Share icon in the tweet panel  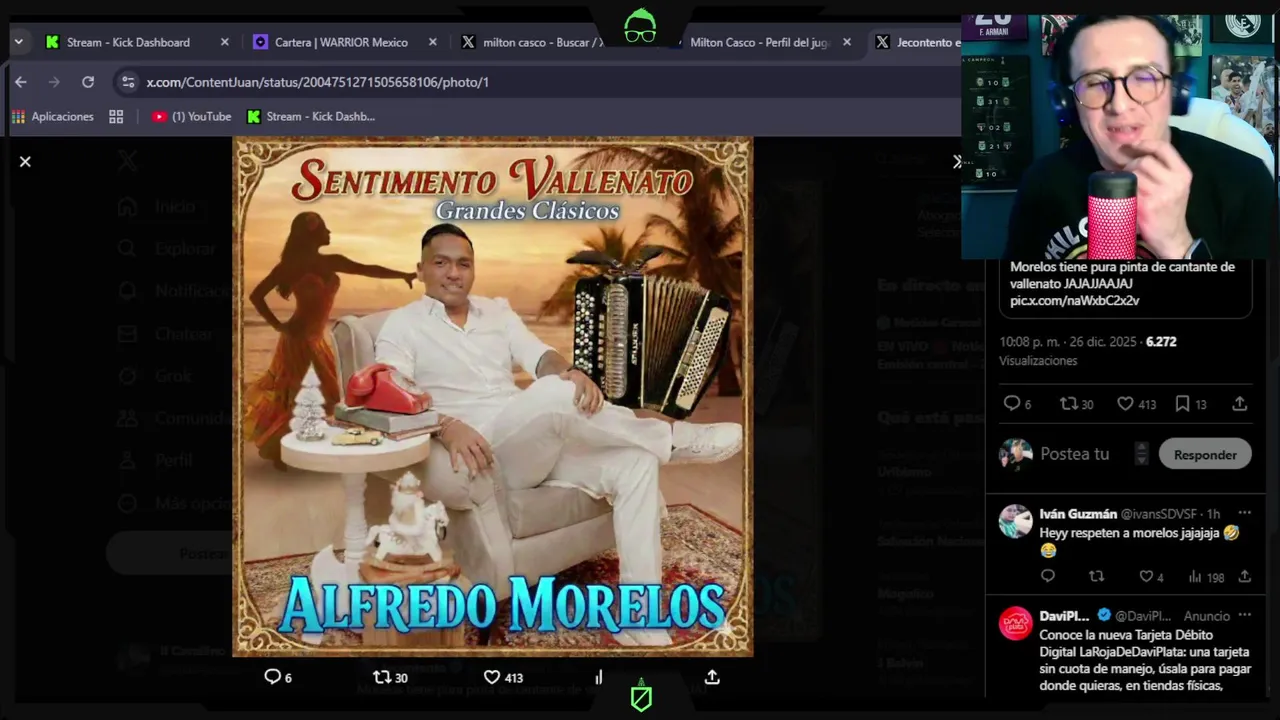(1239, 404)
